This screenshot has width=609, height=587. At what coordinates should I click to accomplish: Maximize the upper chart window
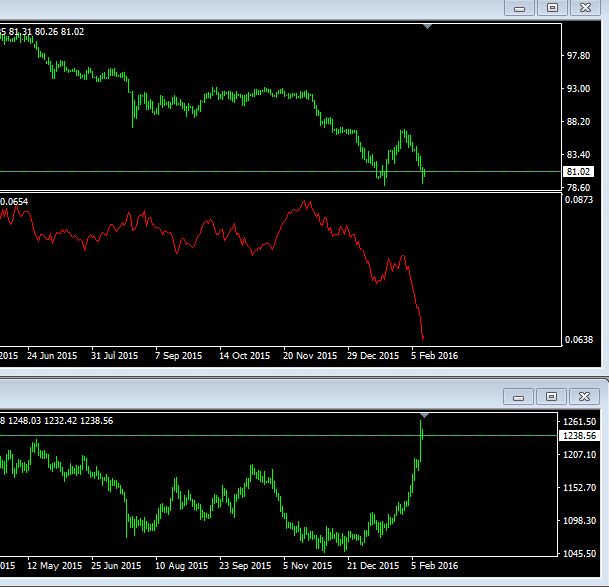tap(551, 8)
